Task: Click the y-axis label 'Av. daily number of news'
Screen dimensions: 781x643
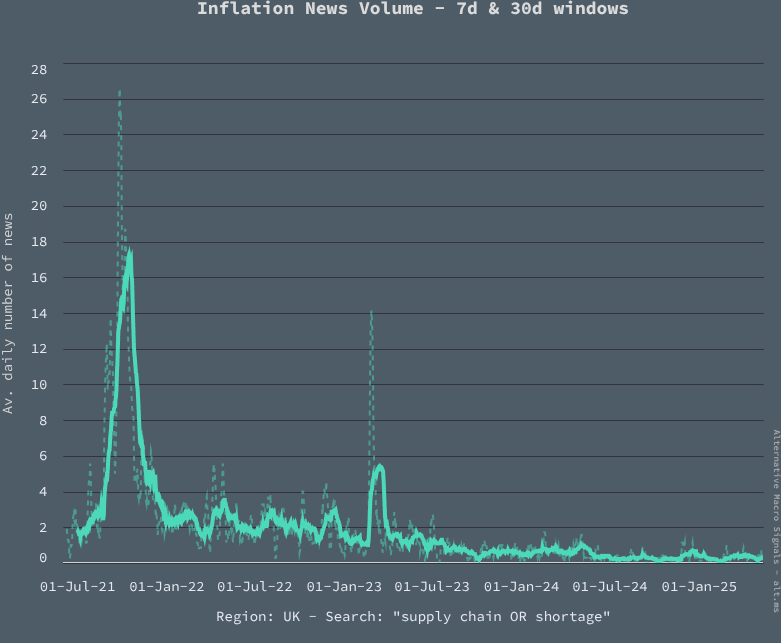Action: tap(8, 313)
